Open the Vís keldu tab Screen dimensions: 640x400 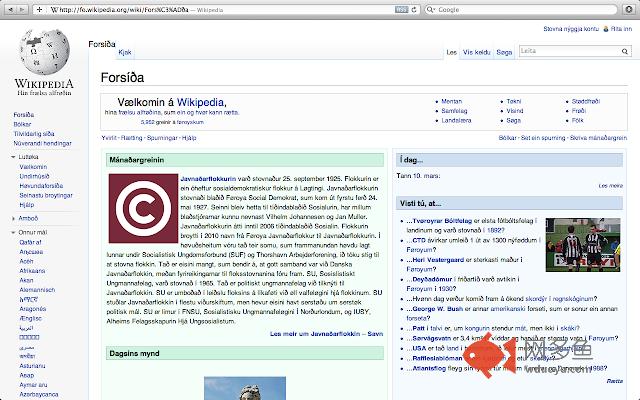[x=476, y=52]
